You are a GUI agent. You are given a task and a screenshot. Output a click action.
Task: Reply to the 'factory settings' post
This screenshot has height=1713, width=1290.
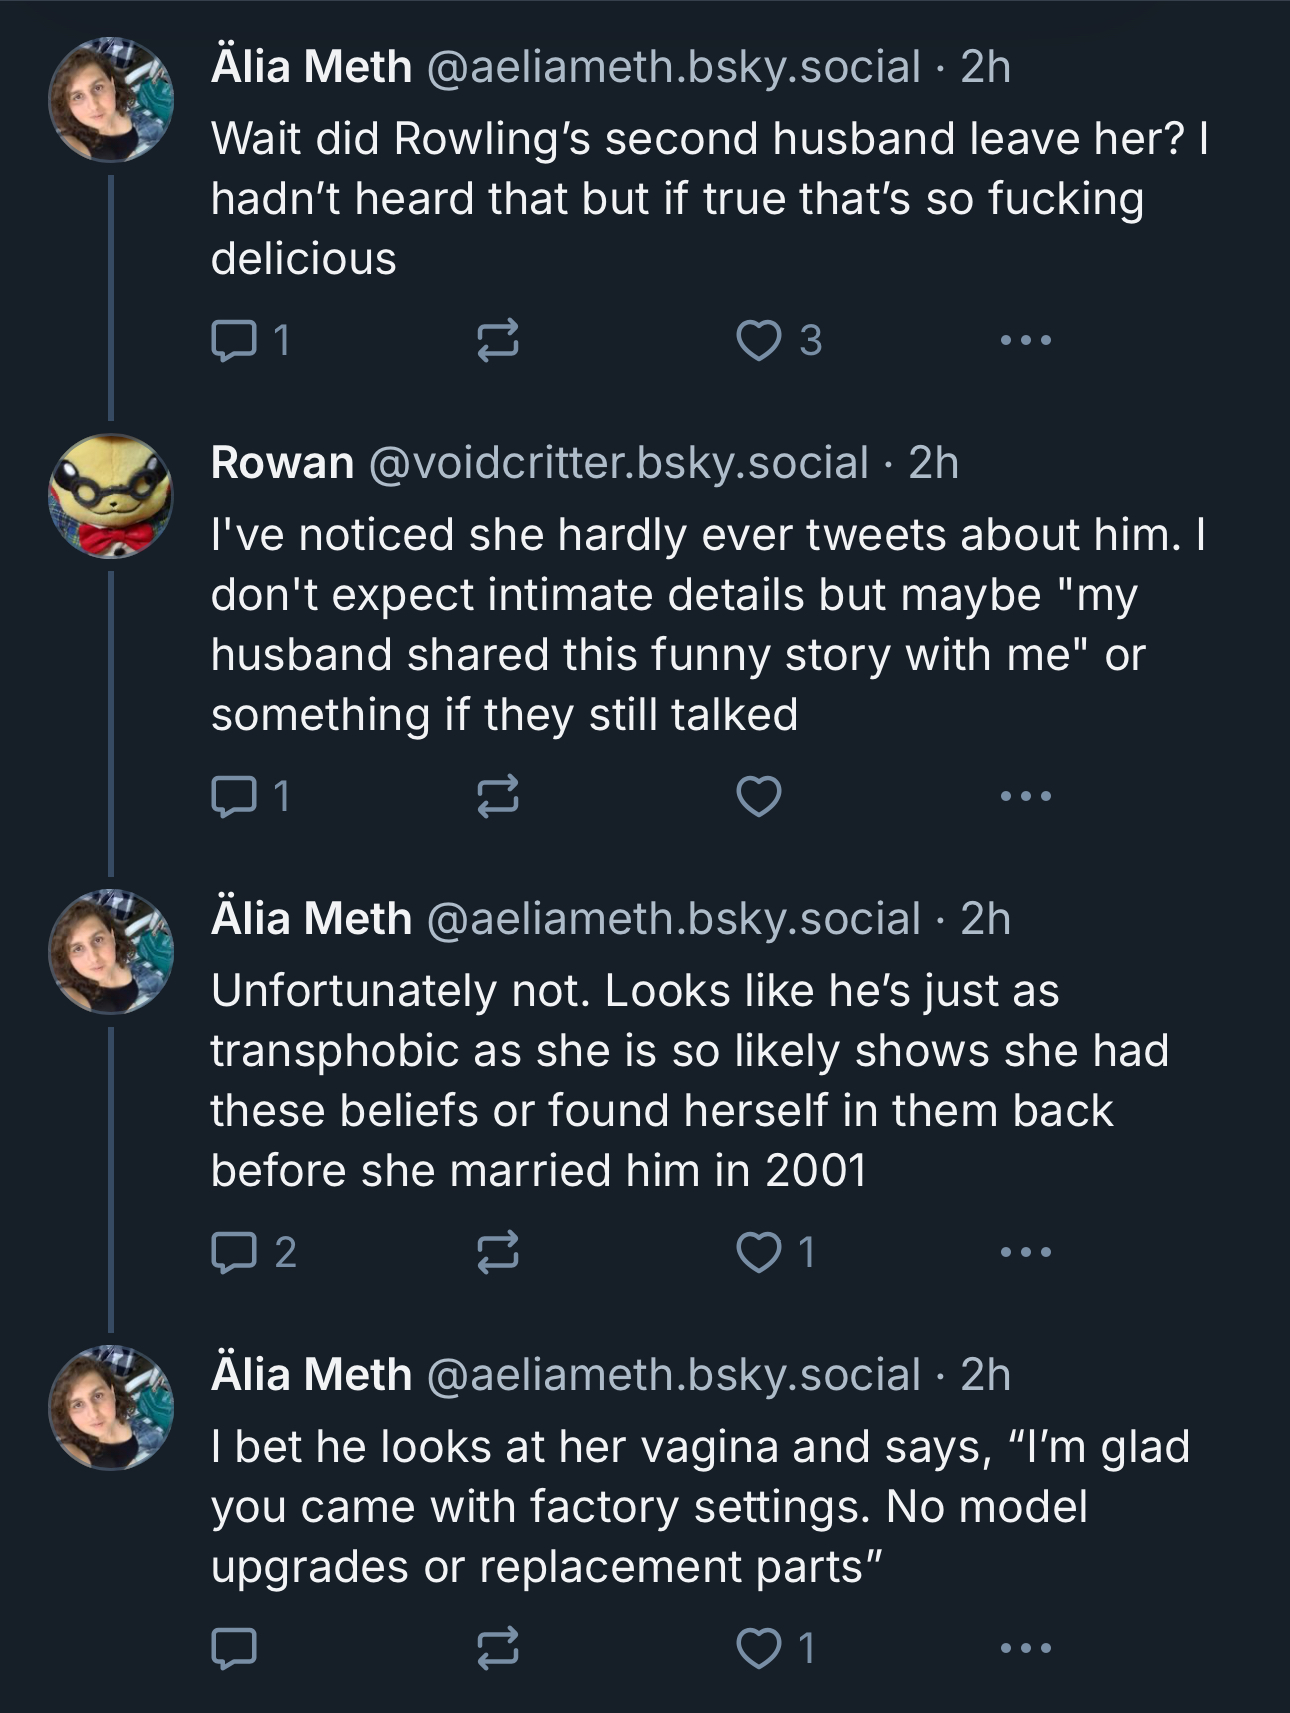click(x=234, y=1649)
